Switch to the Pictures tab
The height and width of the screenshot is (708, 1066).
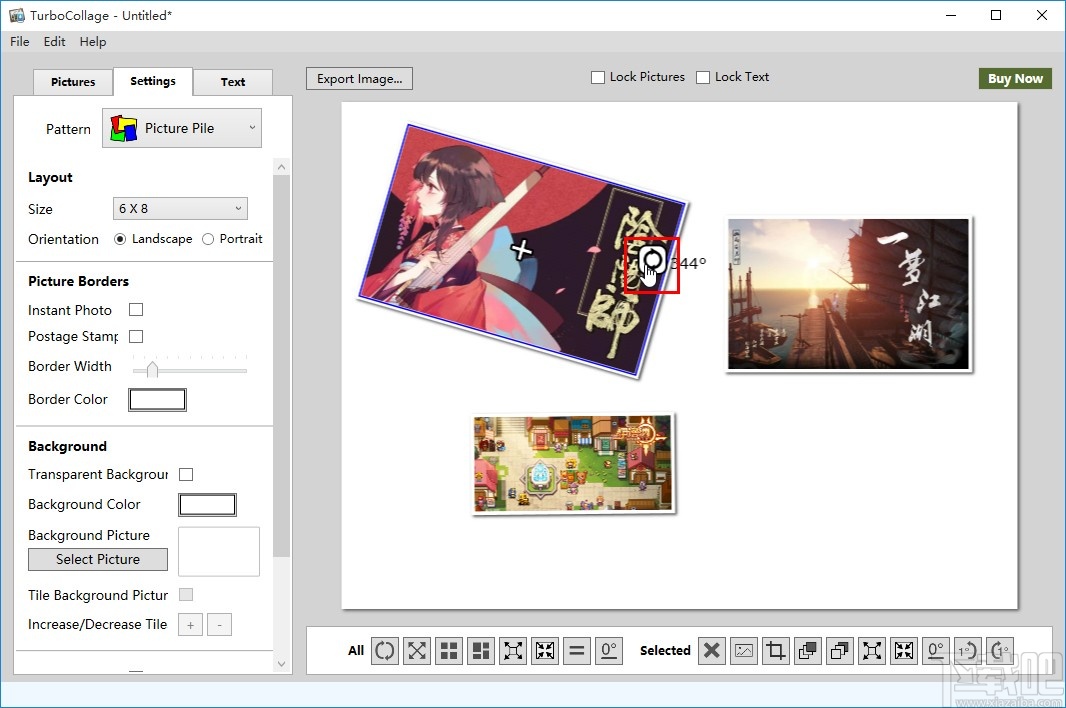[72, 82]
